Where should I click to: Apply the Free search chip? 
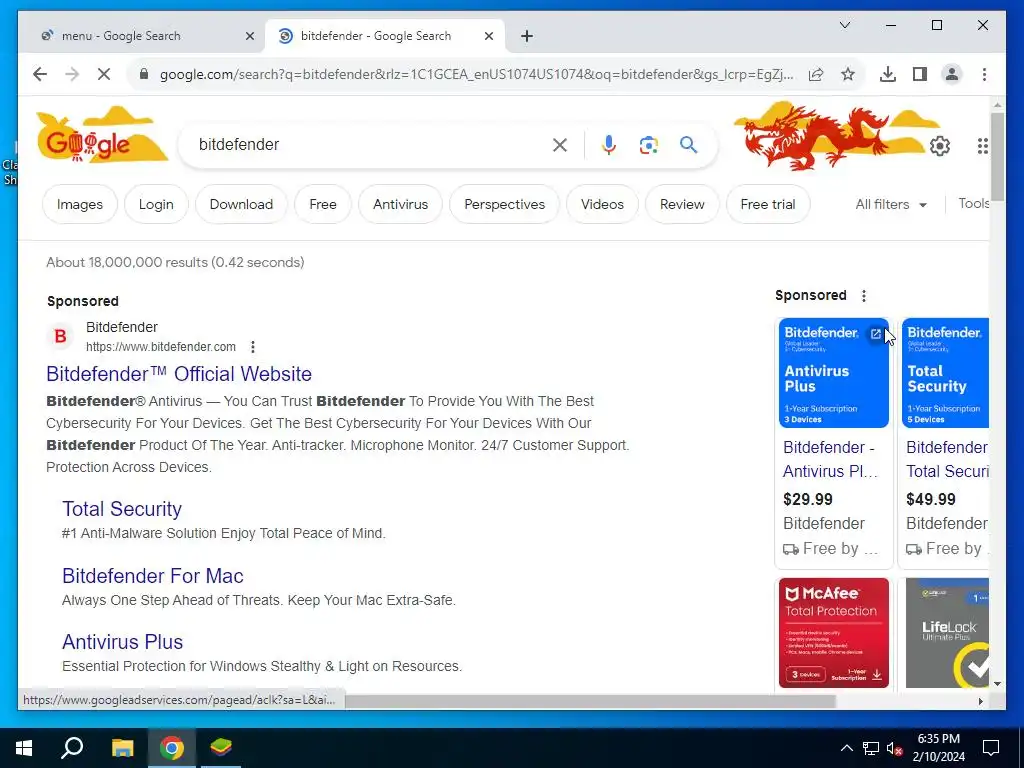click(x=323, y=204)
